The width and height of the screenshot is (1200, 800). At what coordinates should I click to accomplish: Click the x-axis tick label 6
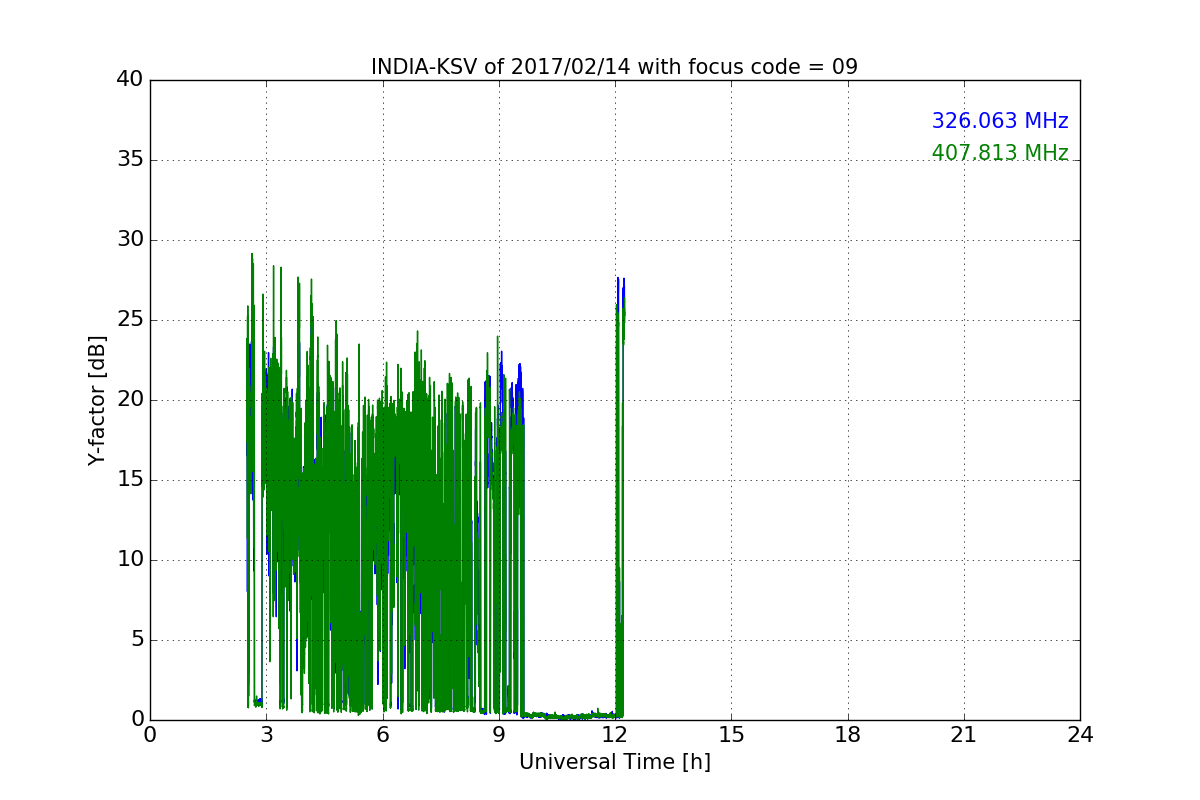coord(383,735)
